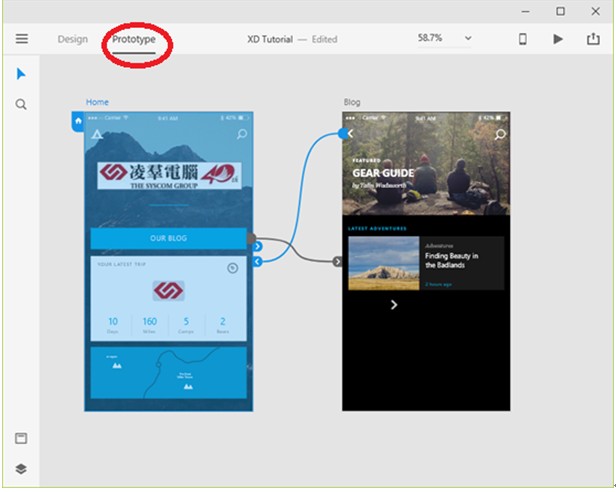Click the 5 Camps statistic
The image size is (616, 492).
point(186,325)
